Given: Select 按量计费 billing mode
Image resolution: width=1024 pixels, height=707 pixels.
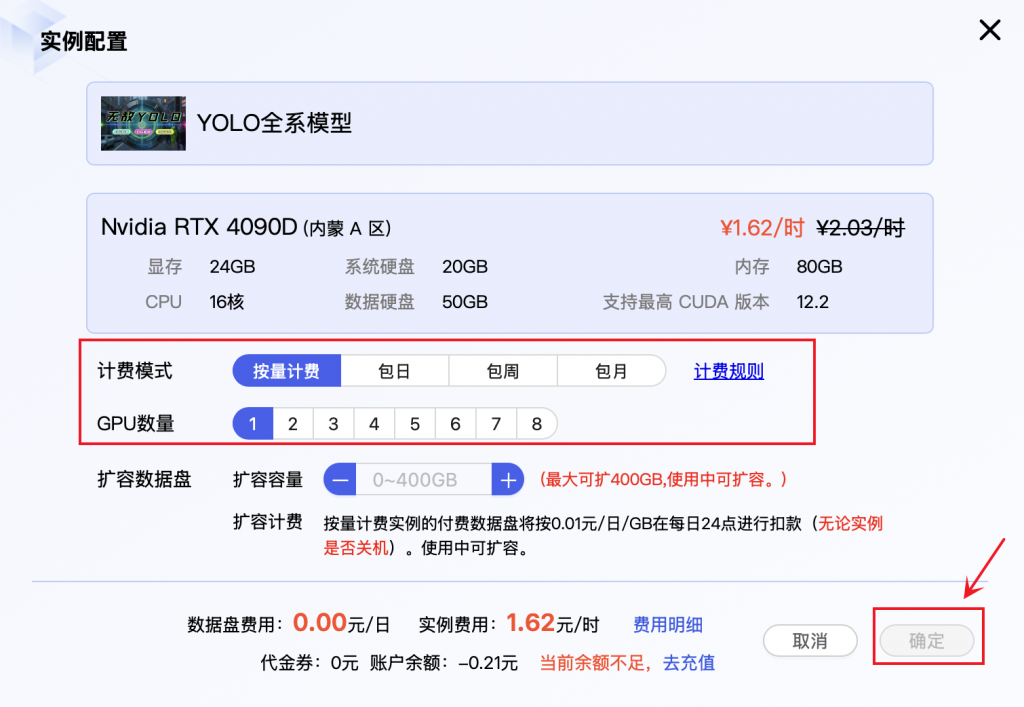Looking at the screenshot, I should [x=287, y=371].
